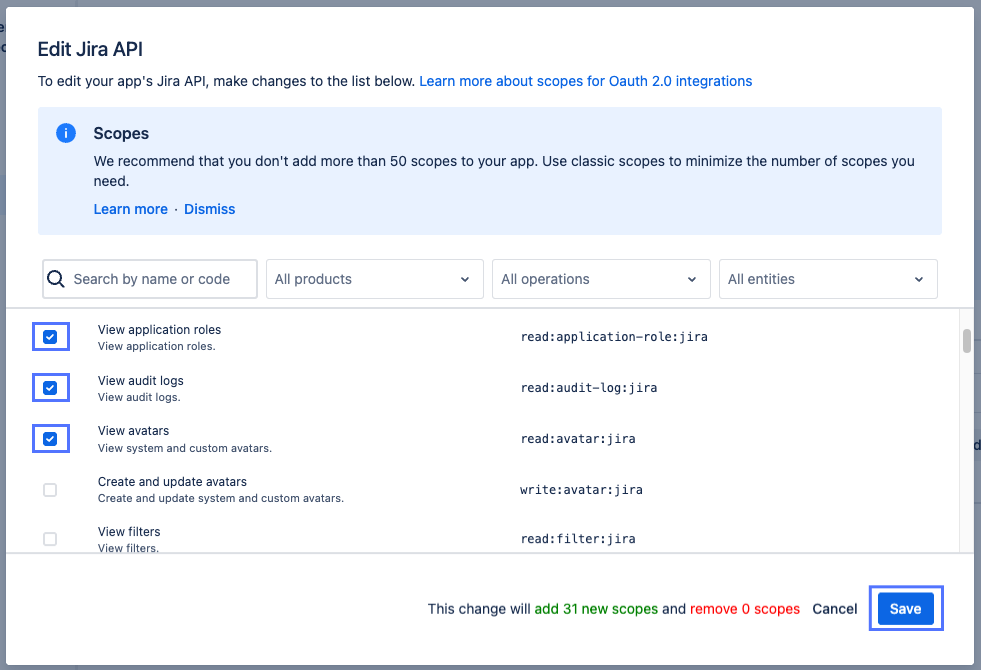Click the 'View filters' scope title

pos(129,532)
